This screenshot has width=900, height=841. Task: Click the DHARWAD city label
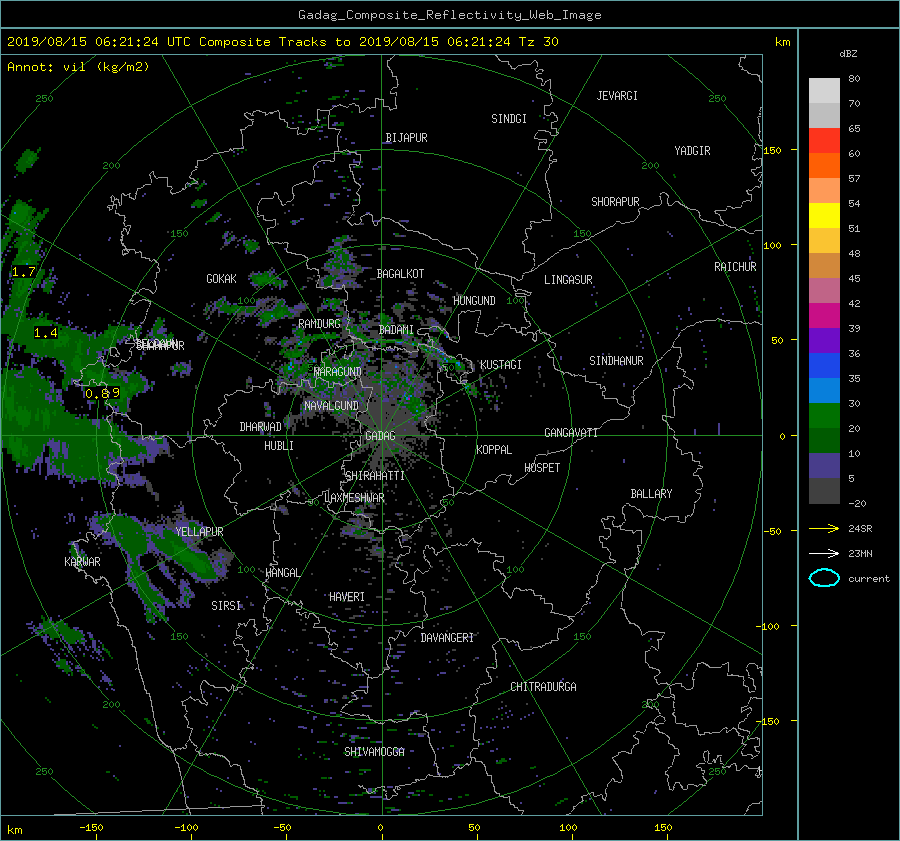(260, 427)
